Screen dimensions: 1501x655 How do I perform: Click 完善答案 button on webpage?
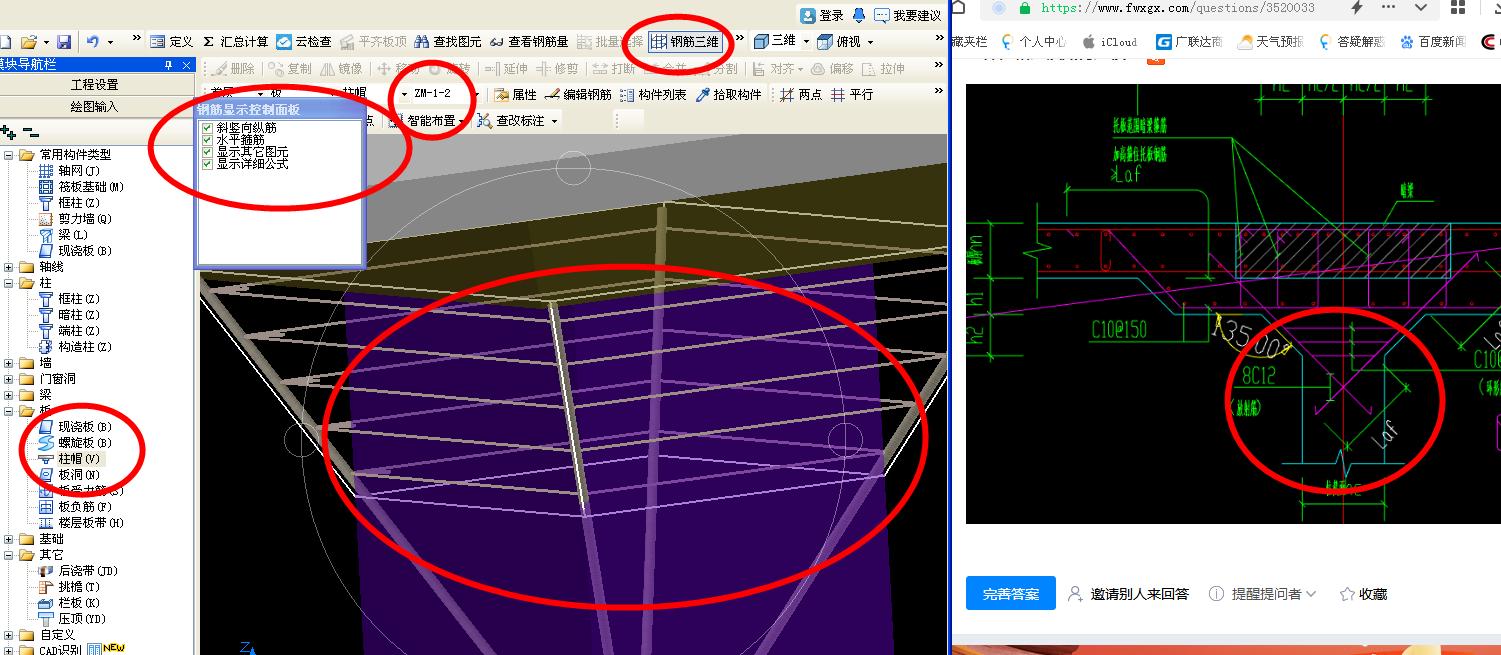pyautogui.click(x=1010, y=594)
